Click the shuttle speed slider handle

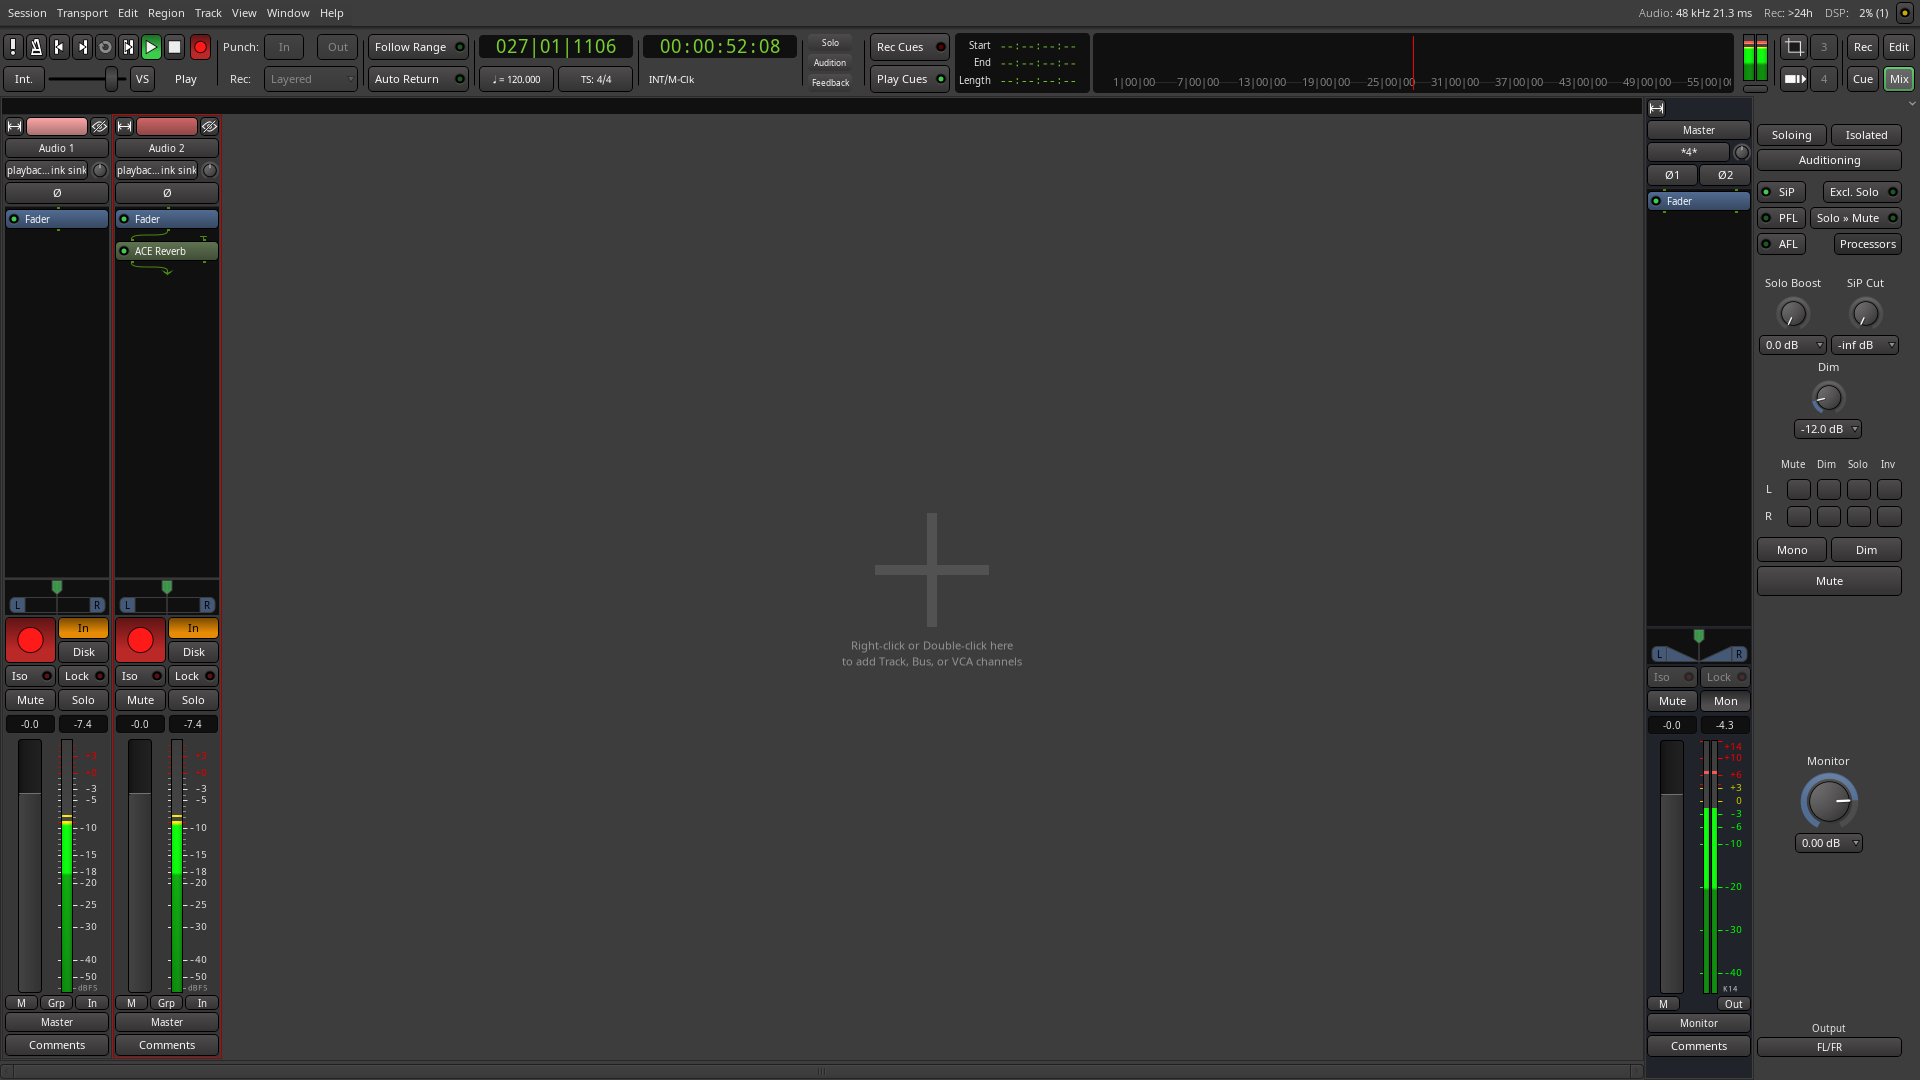tap(111, 79)
